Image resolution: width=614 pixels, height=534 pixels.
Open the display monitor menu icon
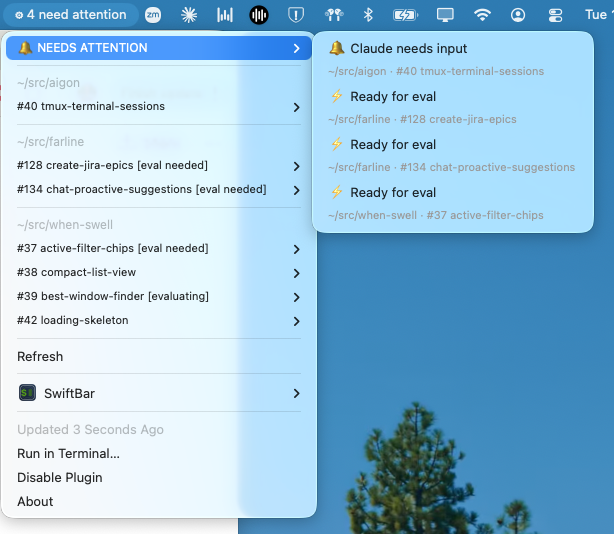[445, 15]
